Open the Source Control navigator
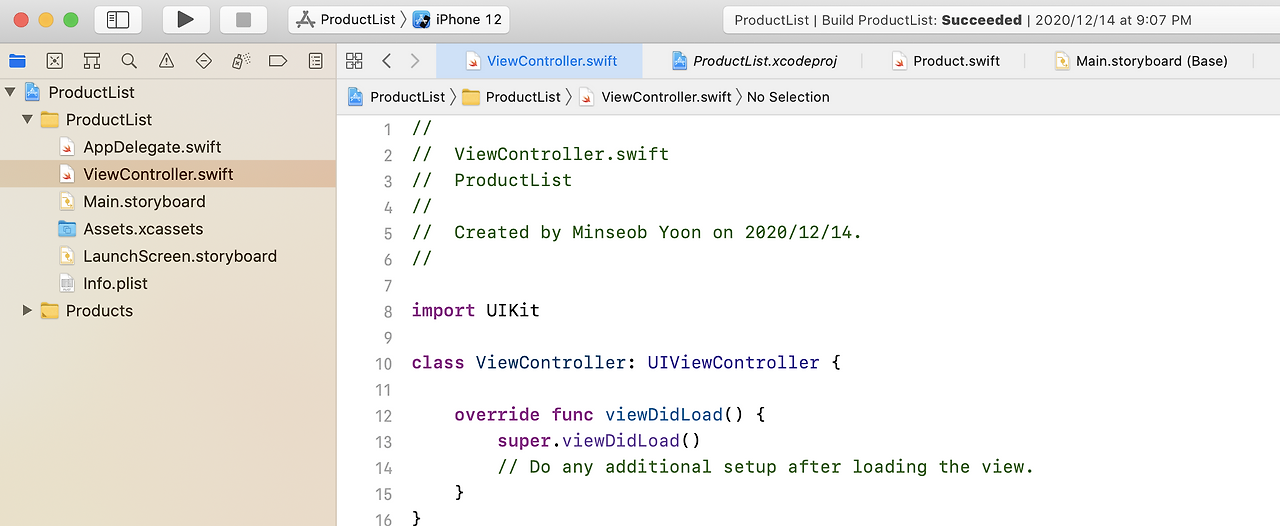 [54, 61]
